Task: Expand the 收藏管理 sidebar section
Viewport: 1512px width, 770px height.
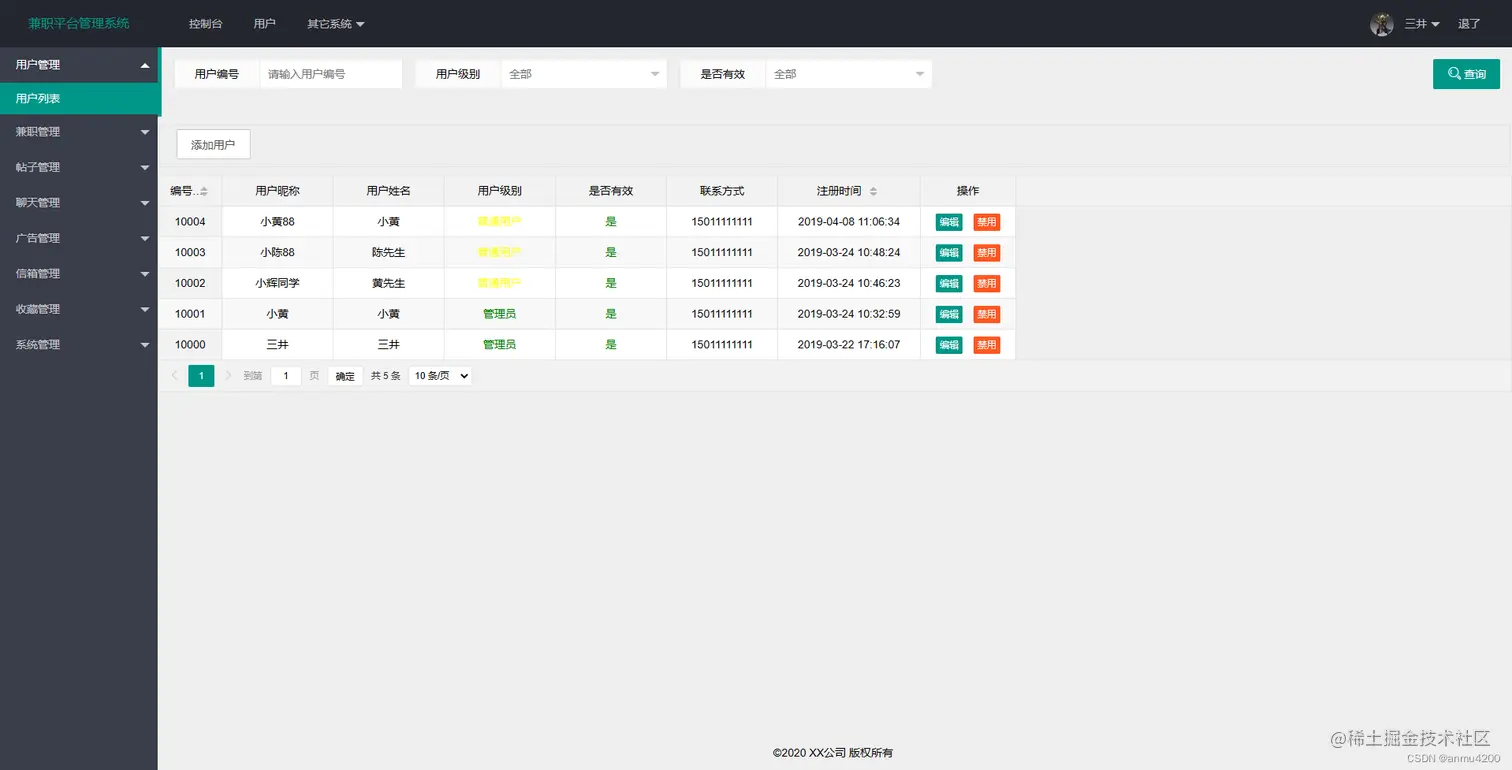Action: point(79,309)
